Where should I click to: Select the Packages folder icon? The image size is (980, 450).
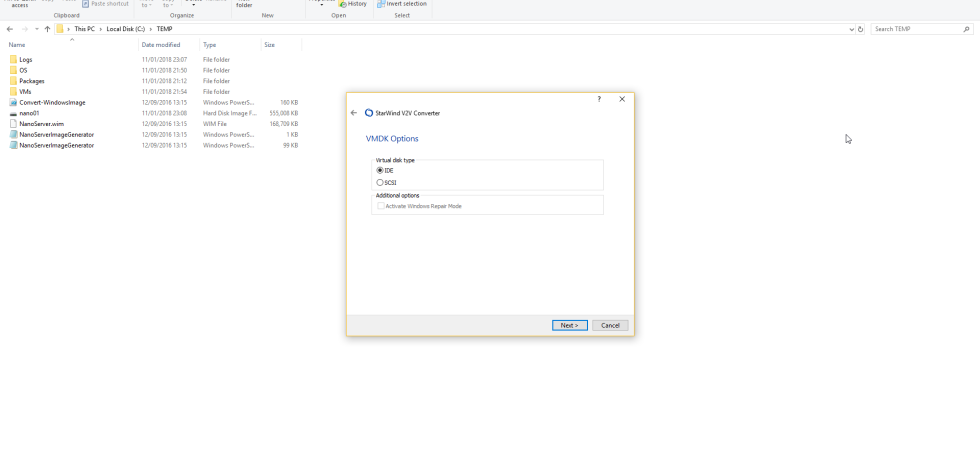(x=13, y=81)
